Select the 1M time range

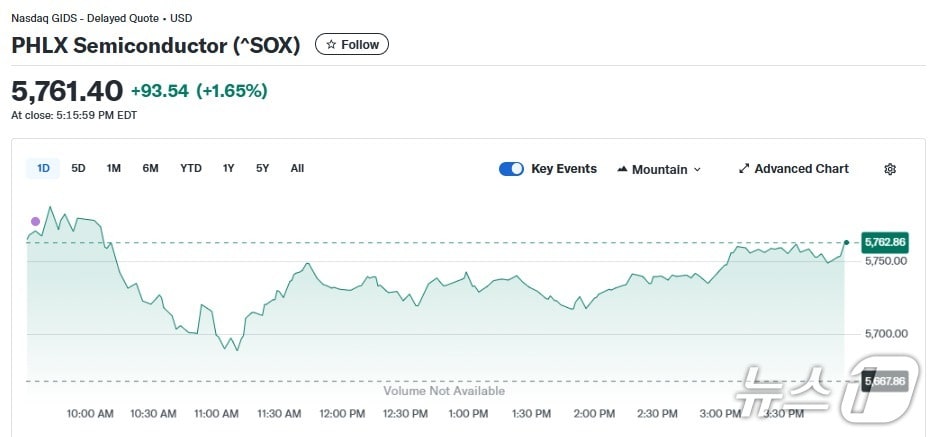pyautogui.click(x=114, y=168)
